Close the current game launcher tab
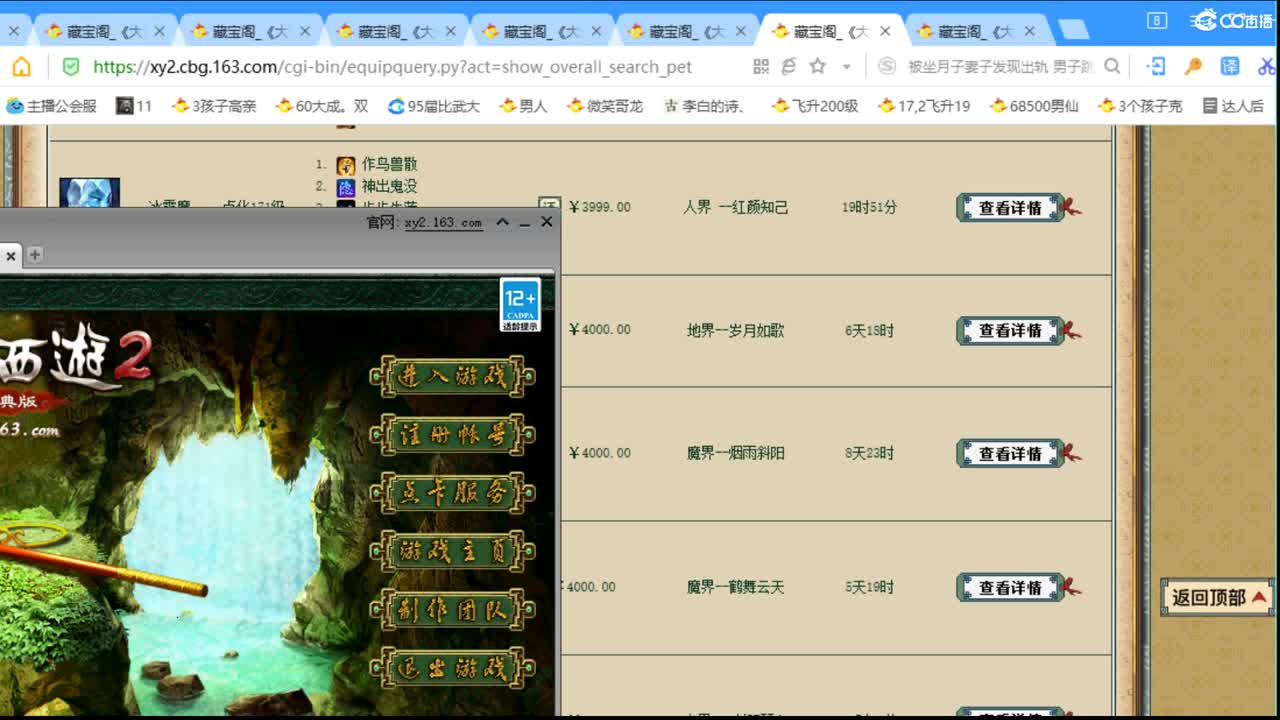The width and height of the screenshot is (1280, 720). 10,256
